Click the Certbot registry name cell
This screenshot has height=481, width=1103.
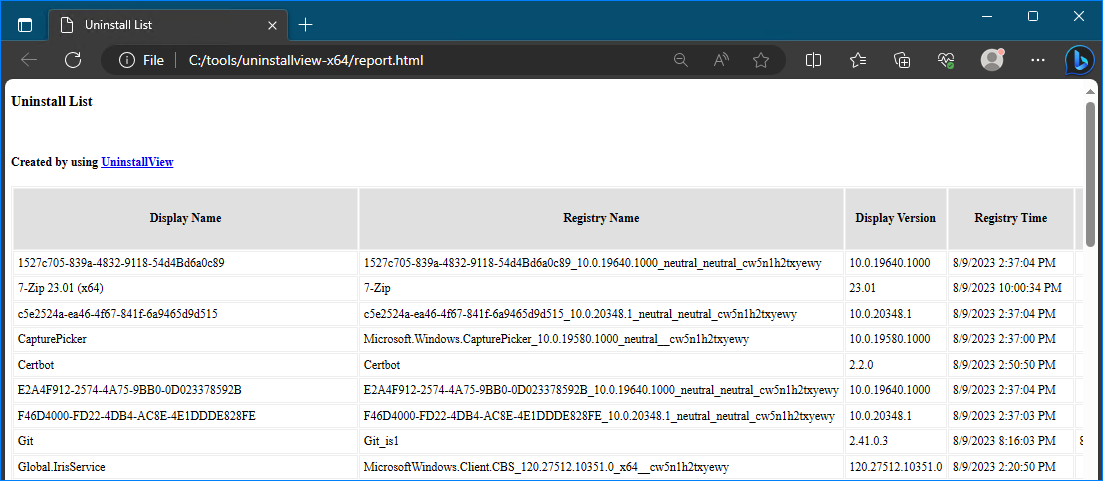601,365
